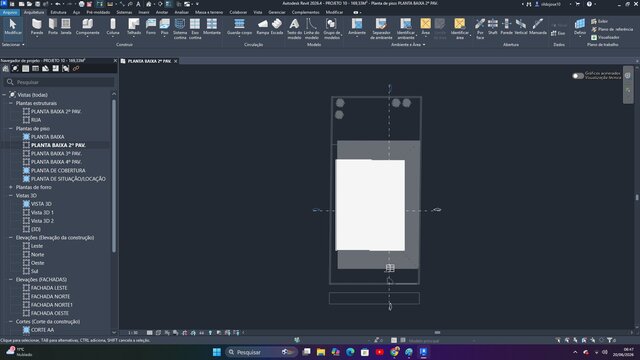The width and height of the screenshot is (640, 360).
Task: Collapse the Vistas 3D node
Action: coord(11,196)
